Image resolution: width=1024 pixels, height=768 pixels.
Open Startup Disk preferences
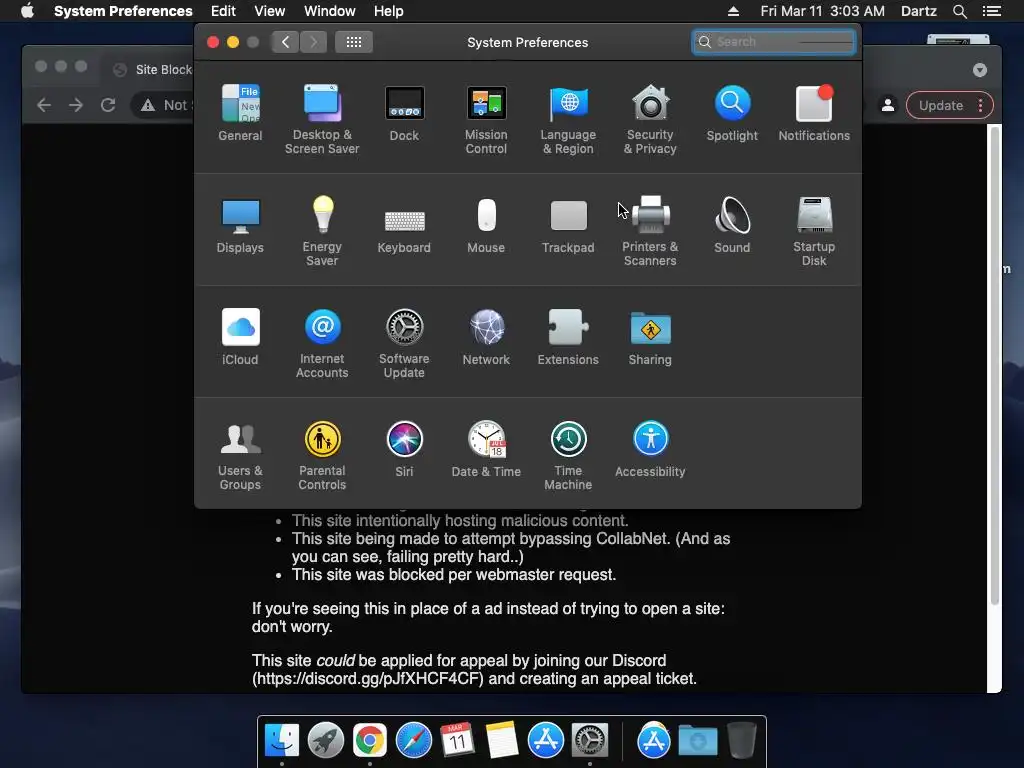point(814,231)
